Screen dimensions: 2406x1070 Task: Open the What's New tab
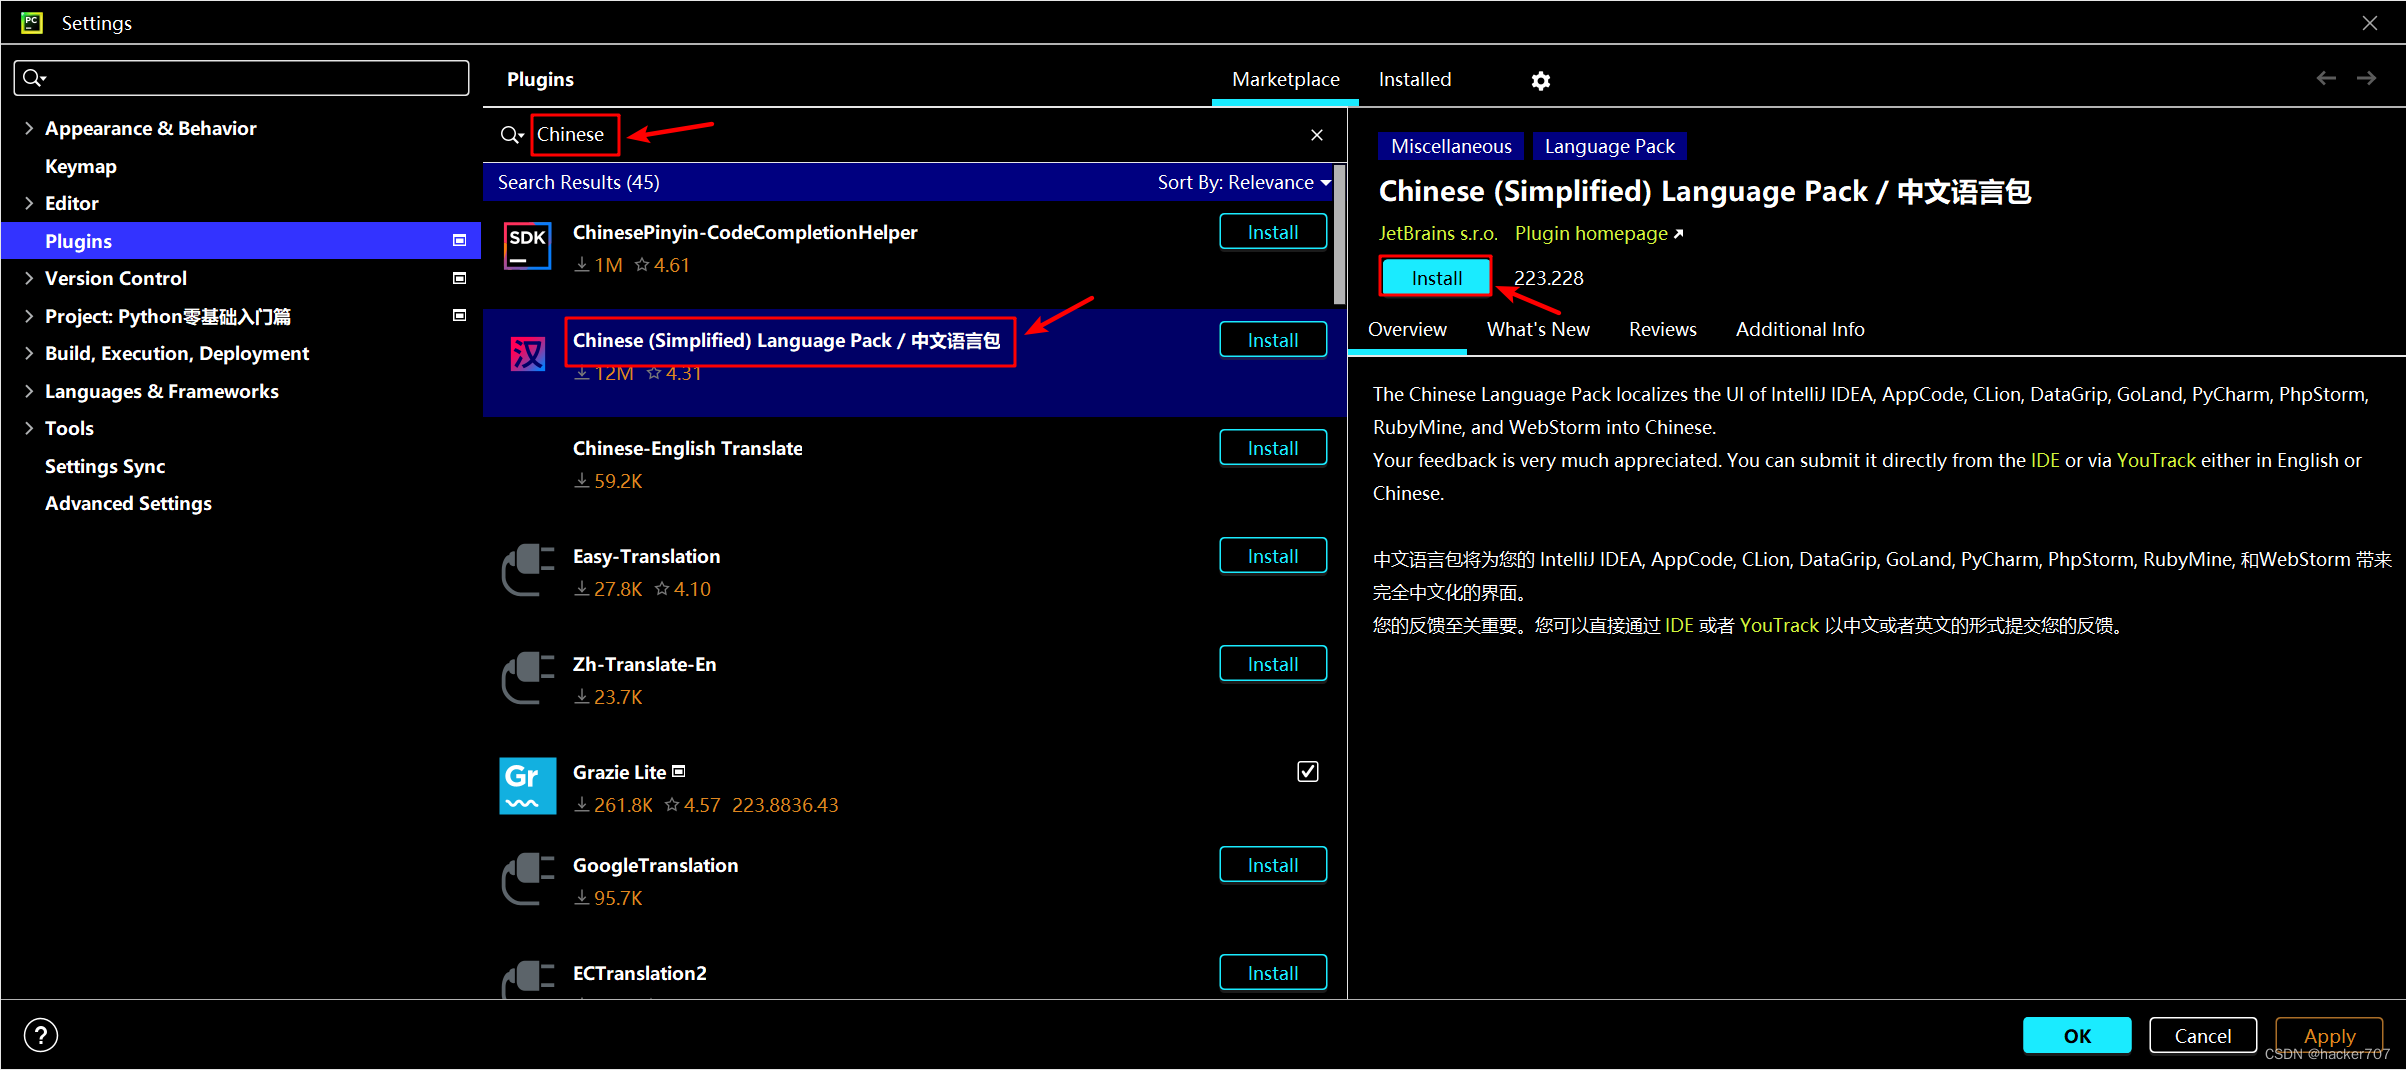[1537, 329]
